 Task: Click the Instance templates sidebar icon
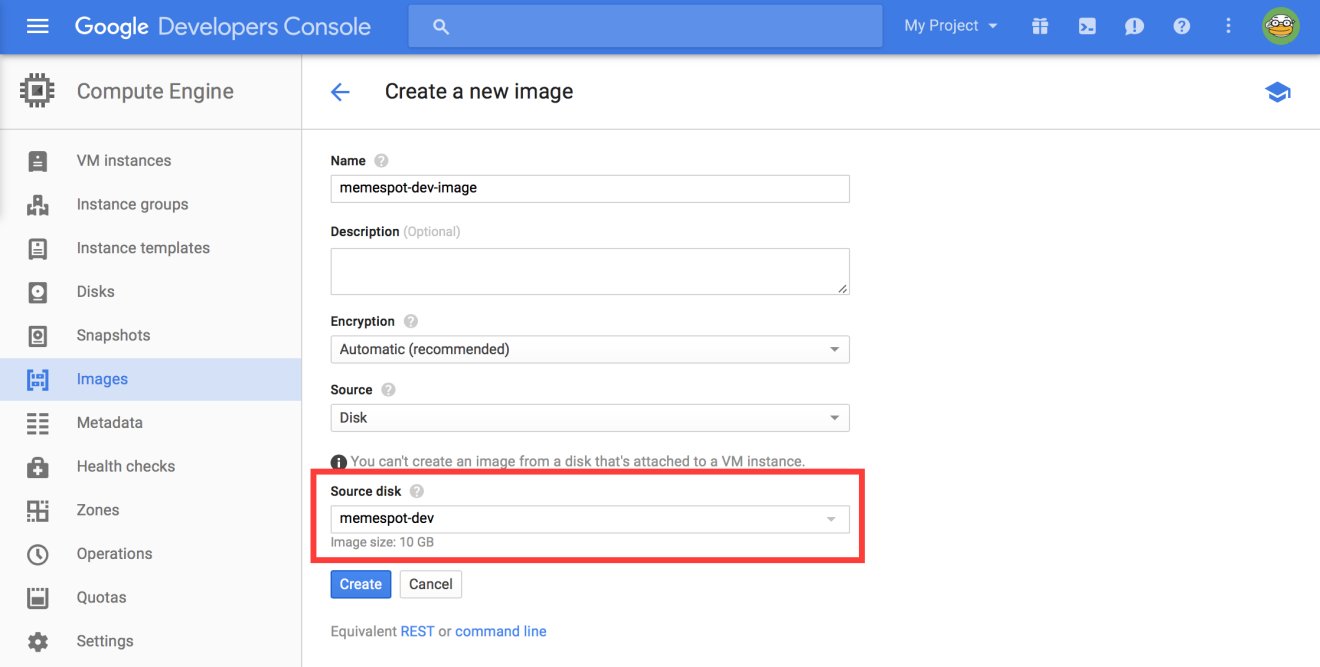tap(38, 248)
